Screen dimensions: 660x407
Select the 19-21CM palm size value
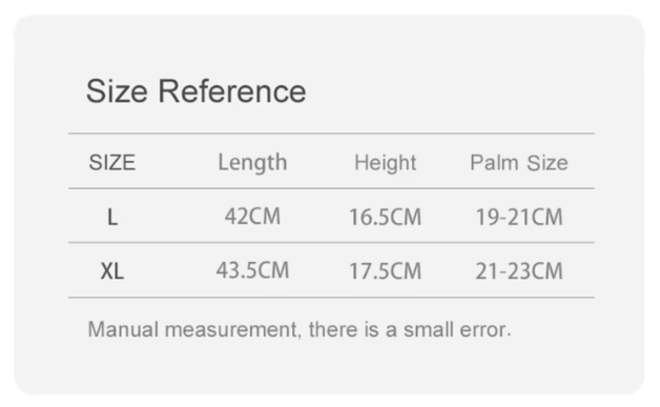[519, 217]
